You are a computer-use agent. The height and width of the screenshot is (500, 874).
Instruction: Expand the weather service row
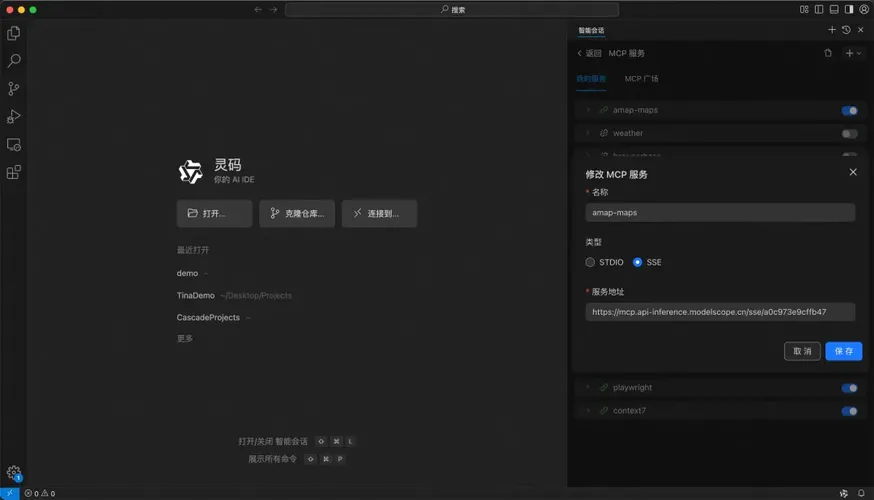[587, 133]
